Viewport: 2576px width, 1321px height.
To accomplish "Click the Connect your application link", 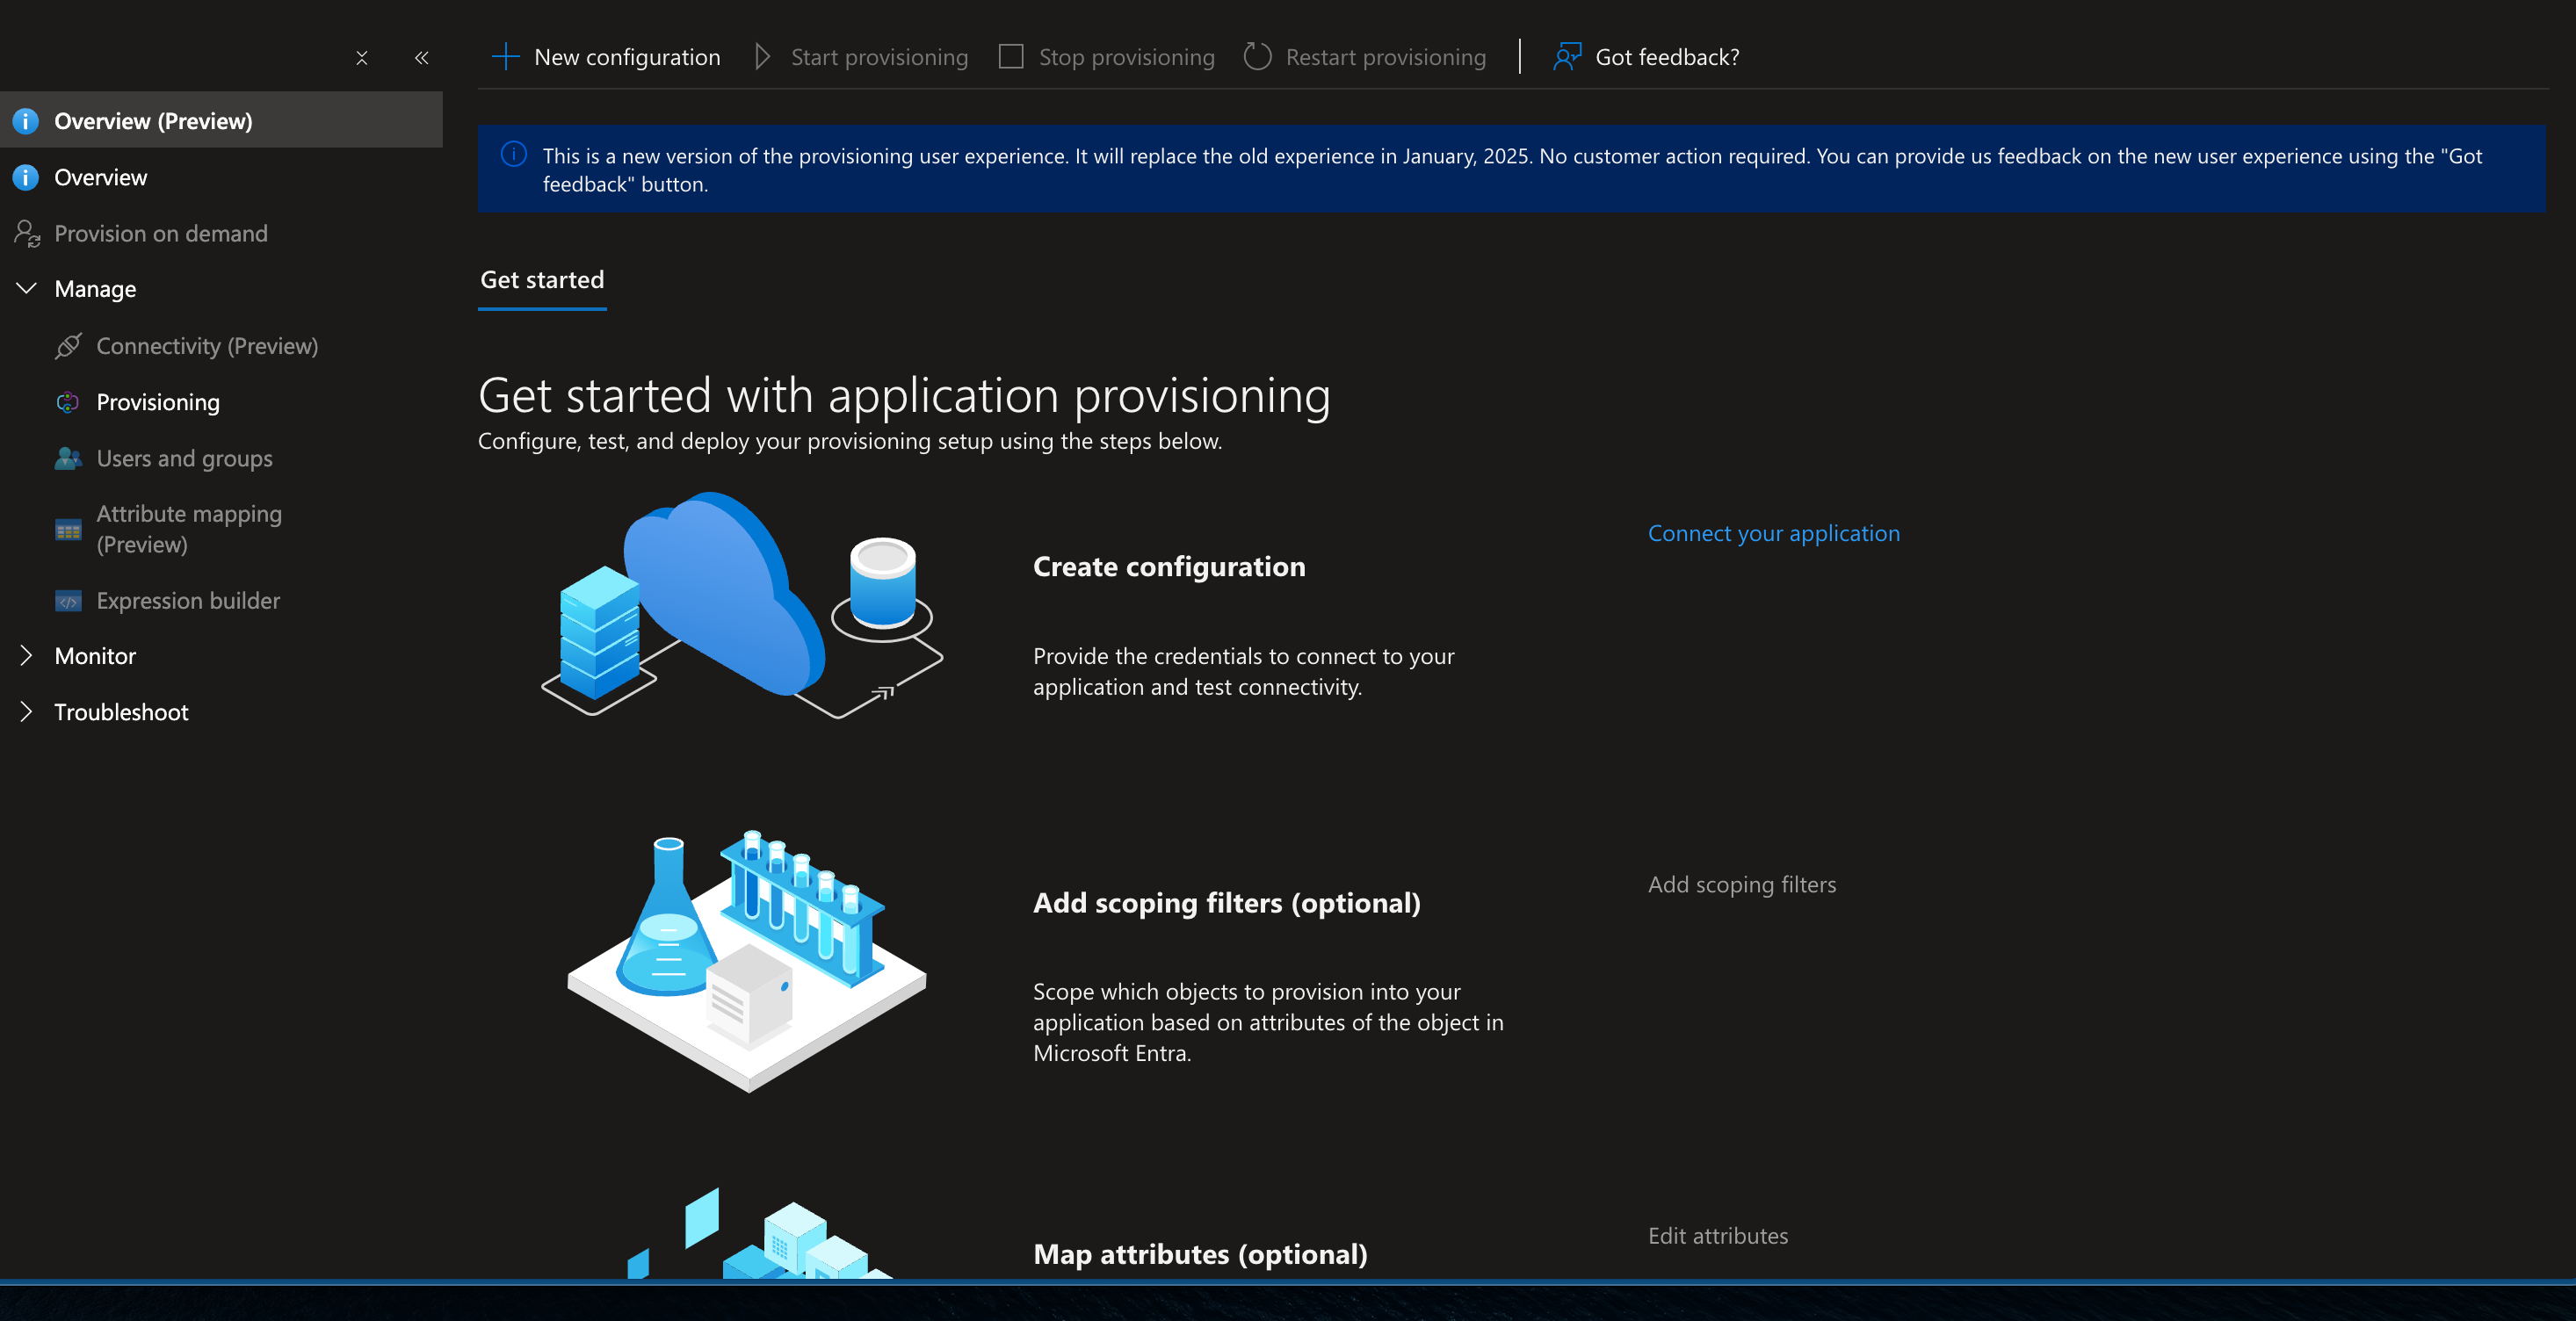I will pos(1773,532).
